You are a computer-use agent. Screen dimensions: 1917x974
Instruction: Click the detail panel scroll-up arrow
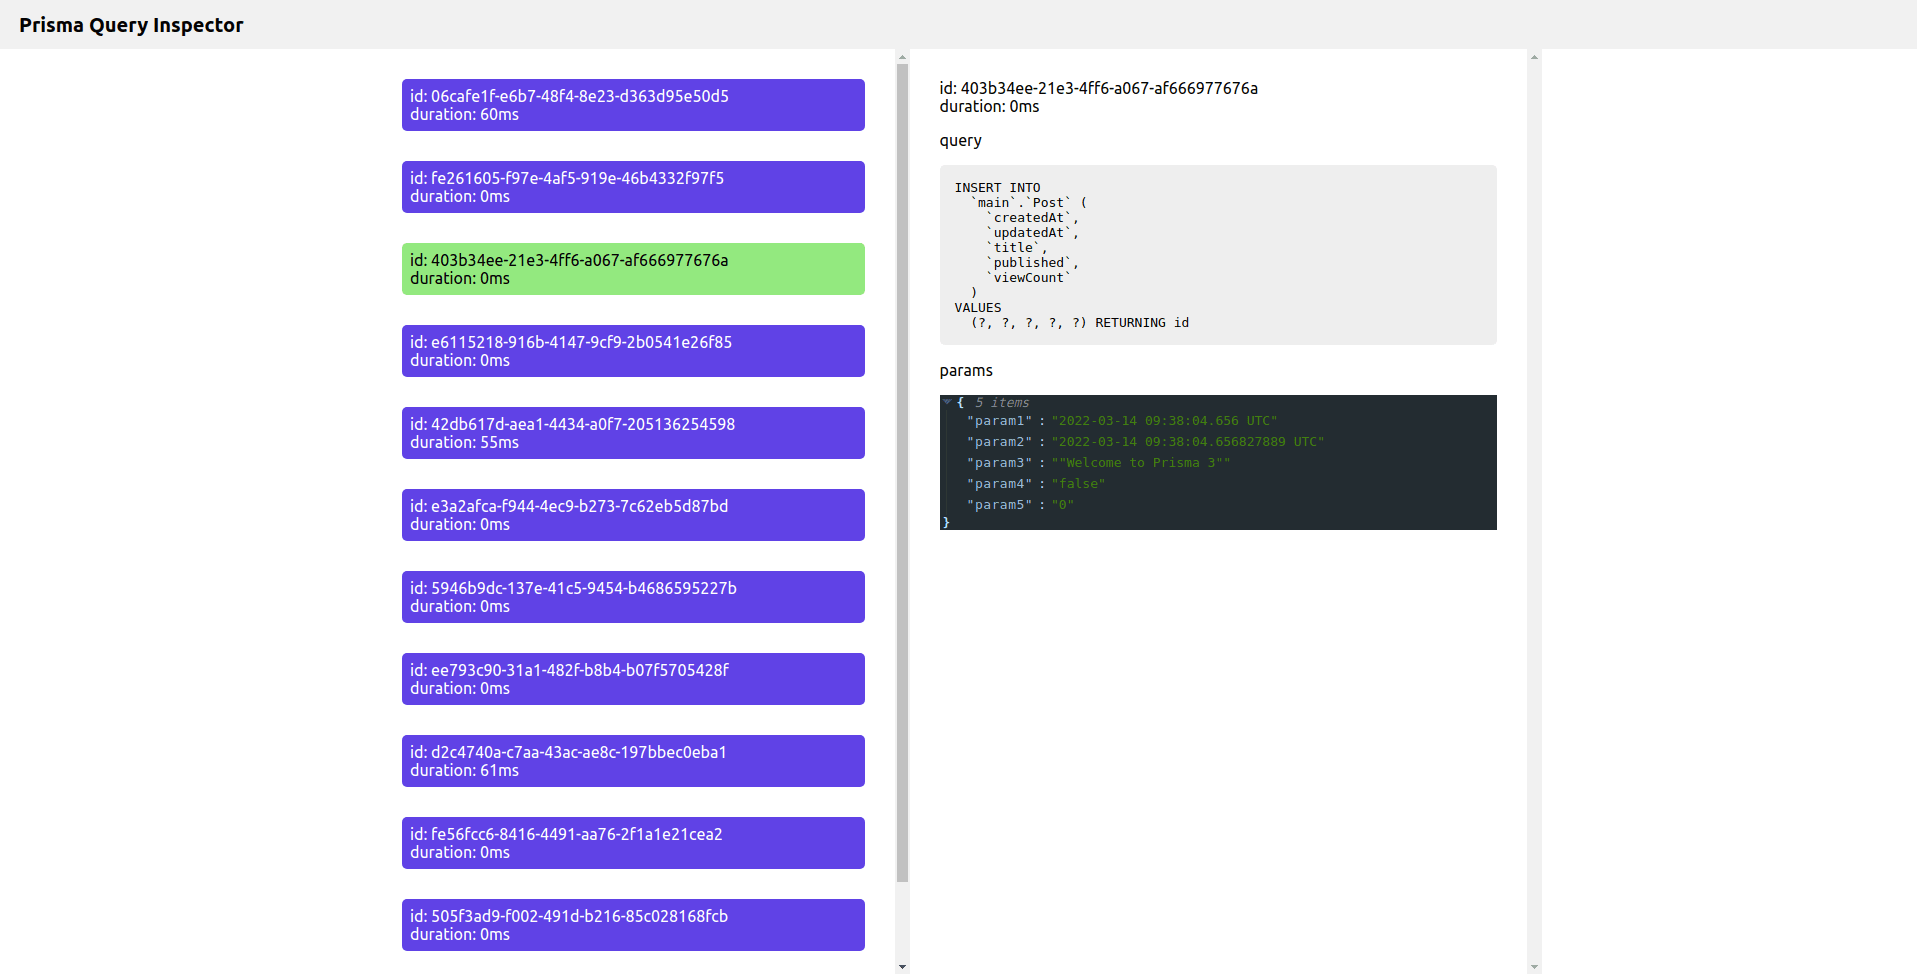click(x=1534, y=57)
